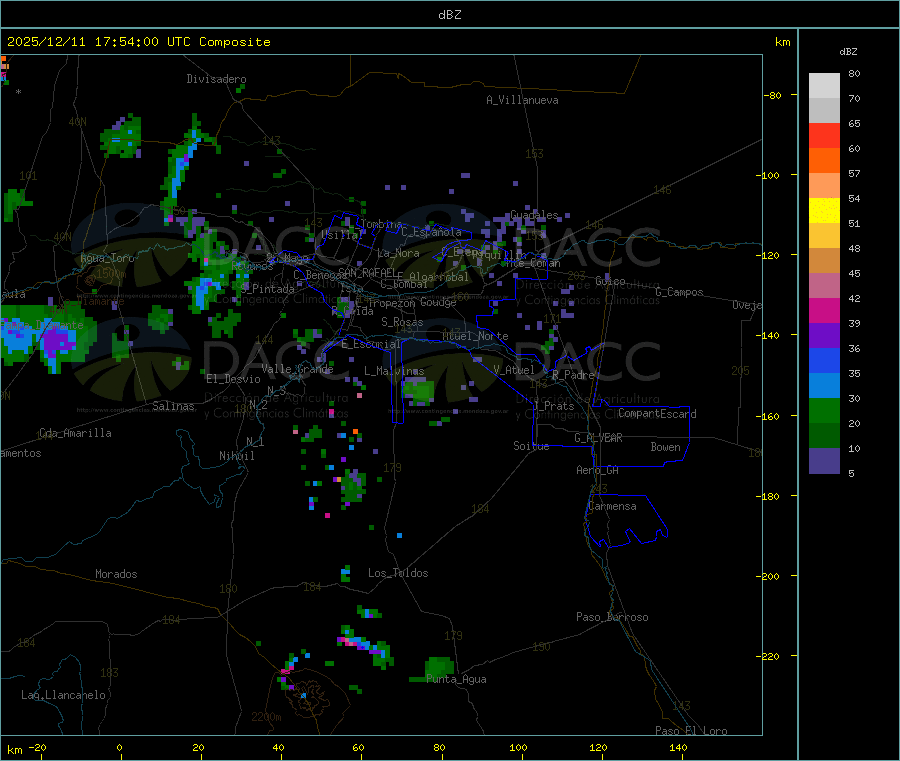Click the light gray 70-80 dBZ legend swatch
This screenshot has height=761, width=900.
[x=824, y=86]
